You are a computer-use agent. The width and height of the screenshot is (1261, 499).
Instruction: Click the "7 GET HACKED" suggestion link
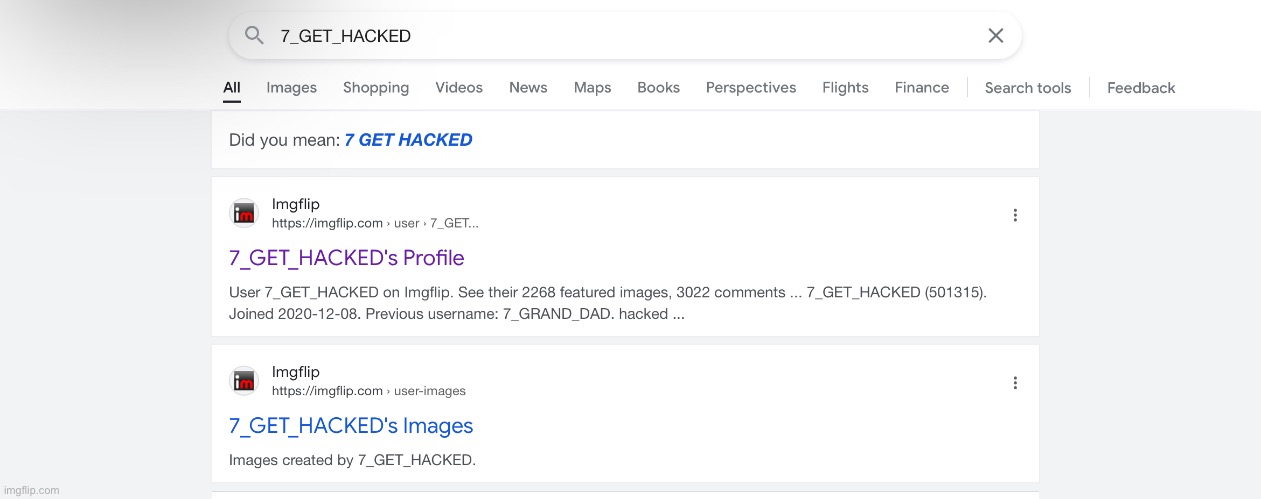point(408,140)
